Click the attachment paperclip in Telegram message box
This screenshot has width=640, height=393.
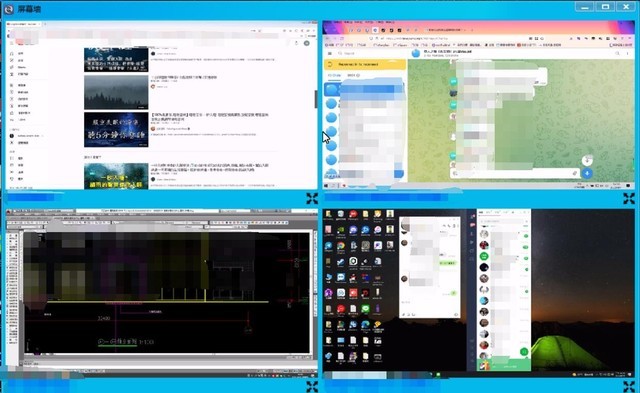click(575, 173)
